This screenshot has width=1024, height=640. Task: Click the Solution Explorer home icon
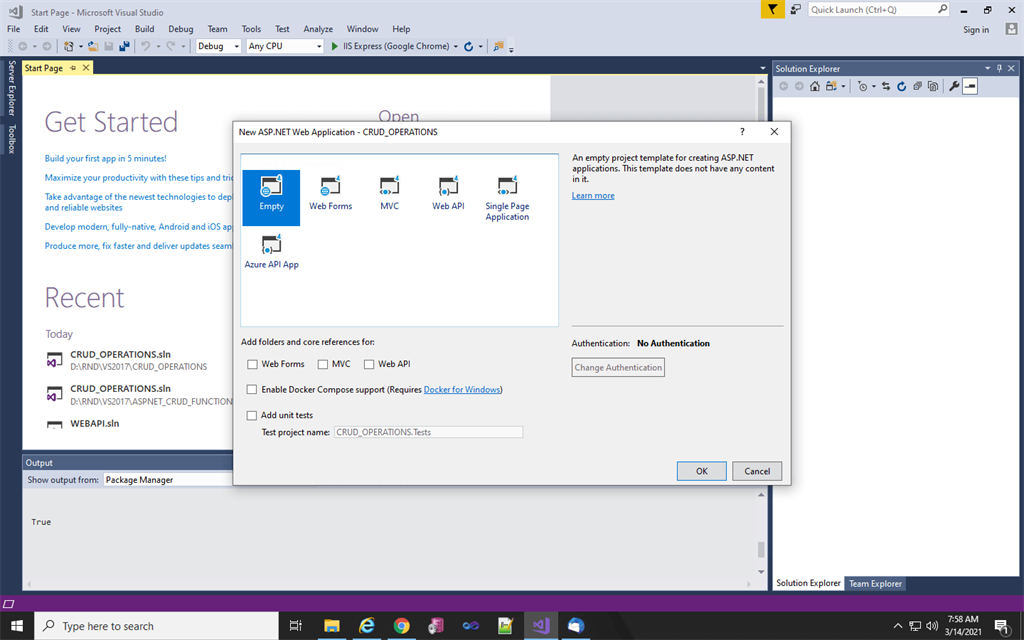pyautogui.click(x=815, y=85)
